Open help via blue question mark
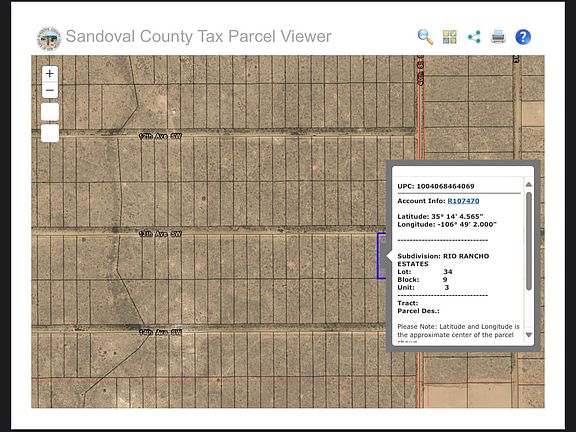Viewport: 576px width, 432px height. click(x=523, y=37)
